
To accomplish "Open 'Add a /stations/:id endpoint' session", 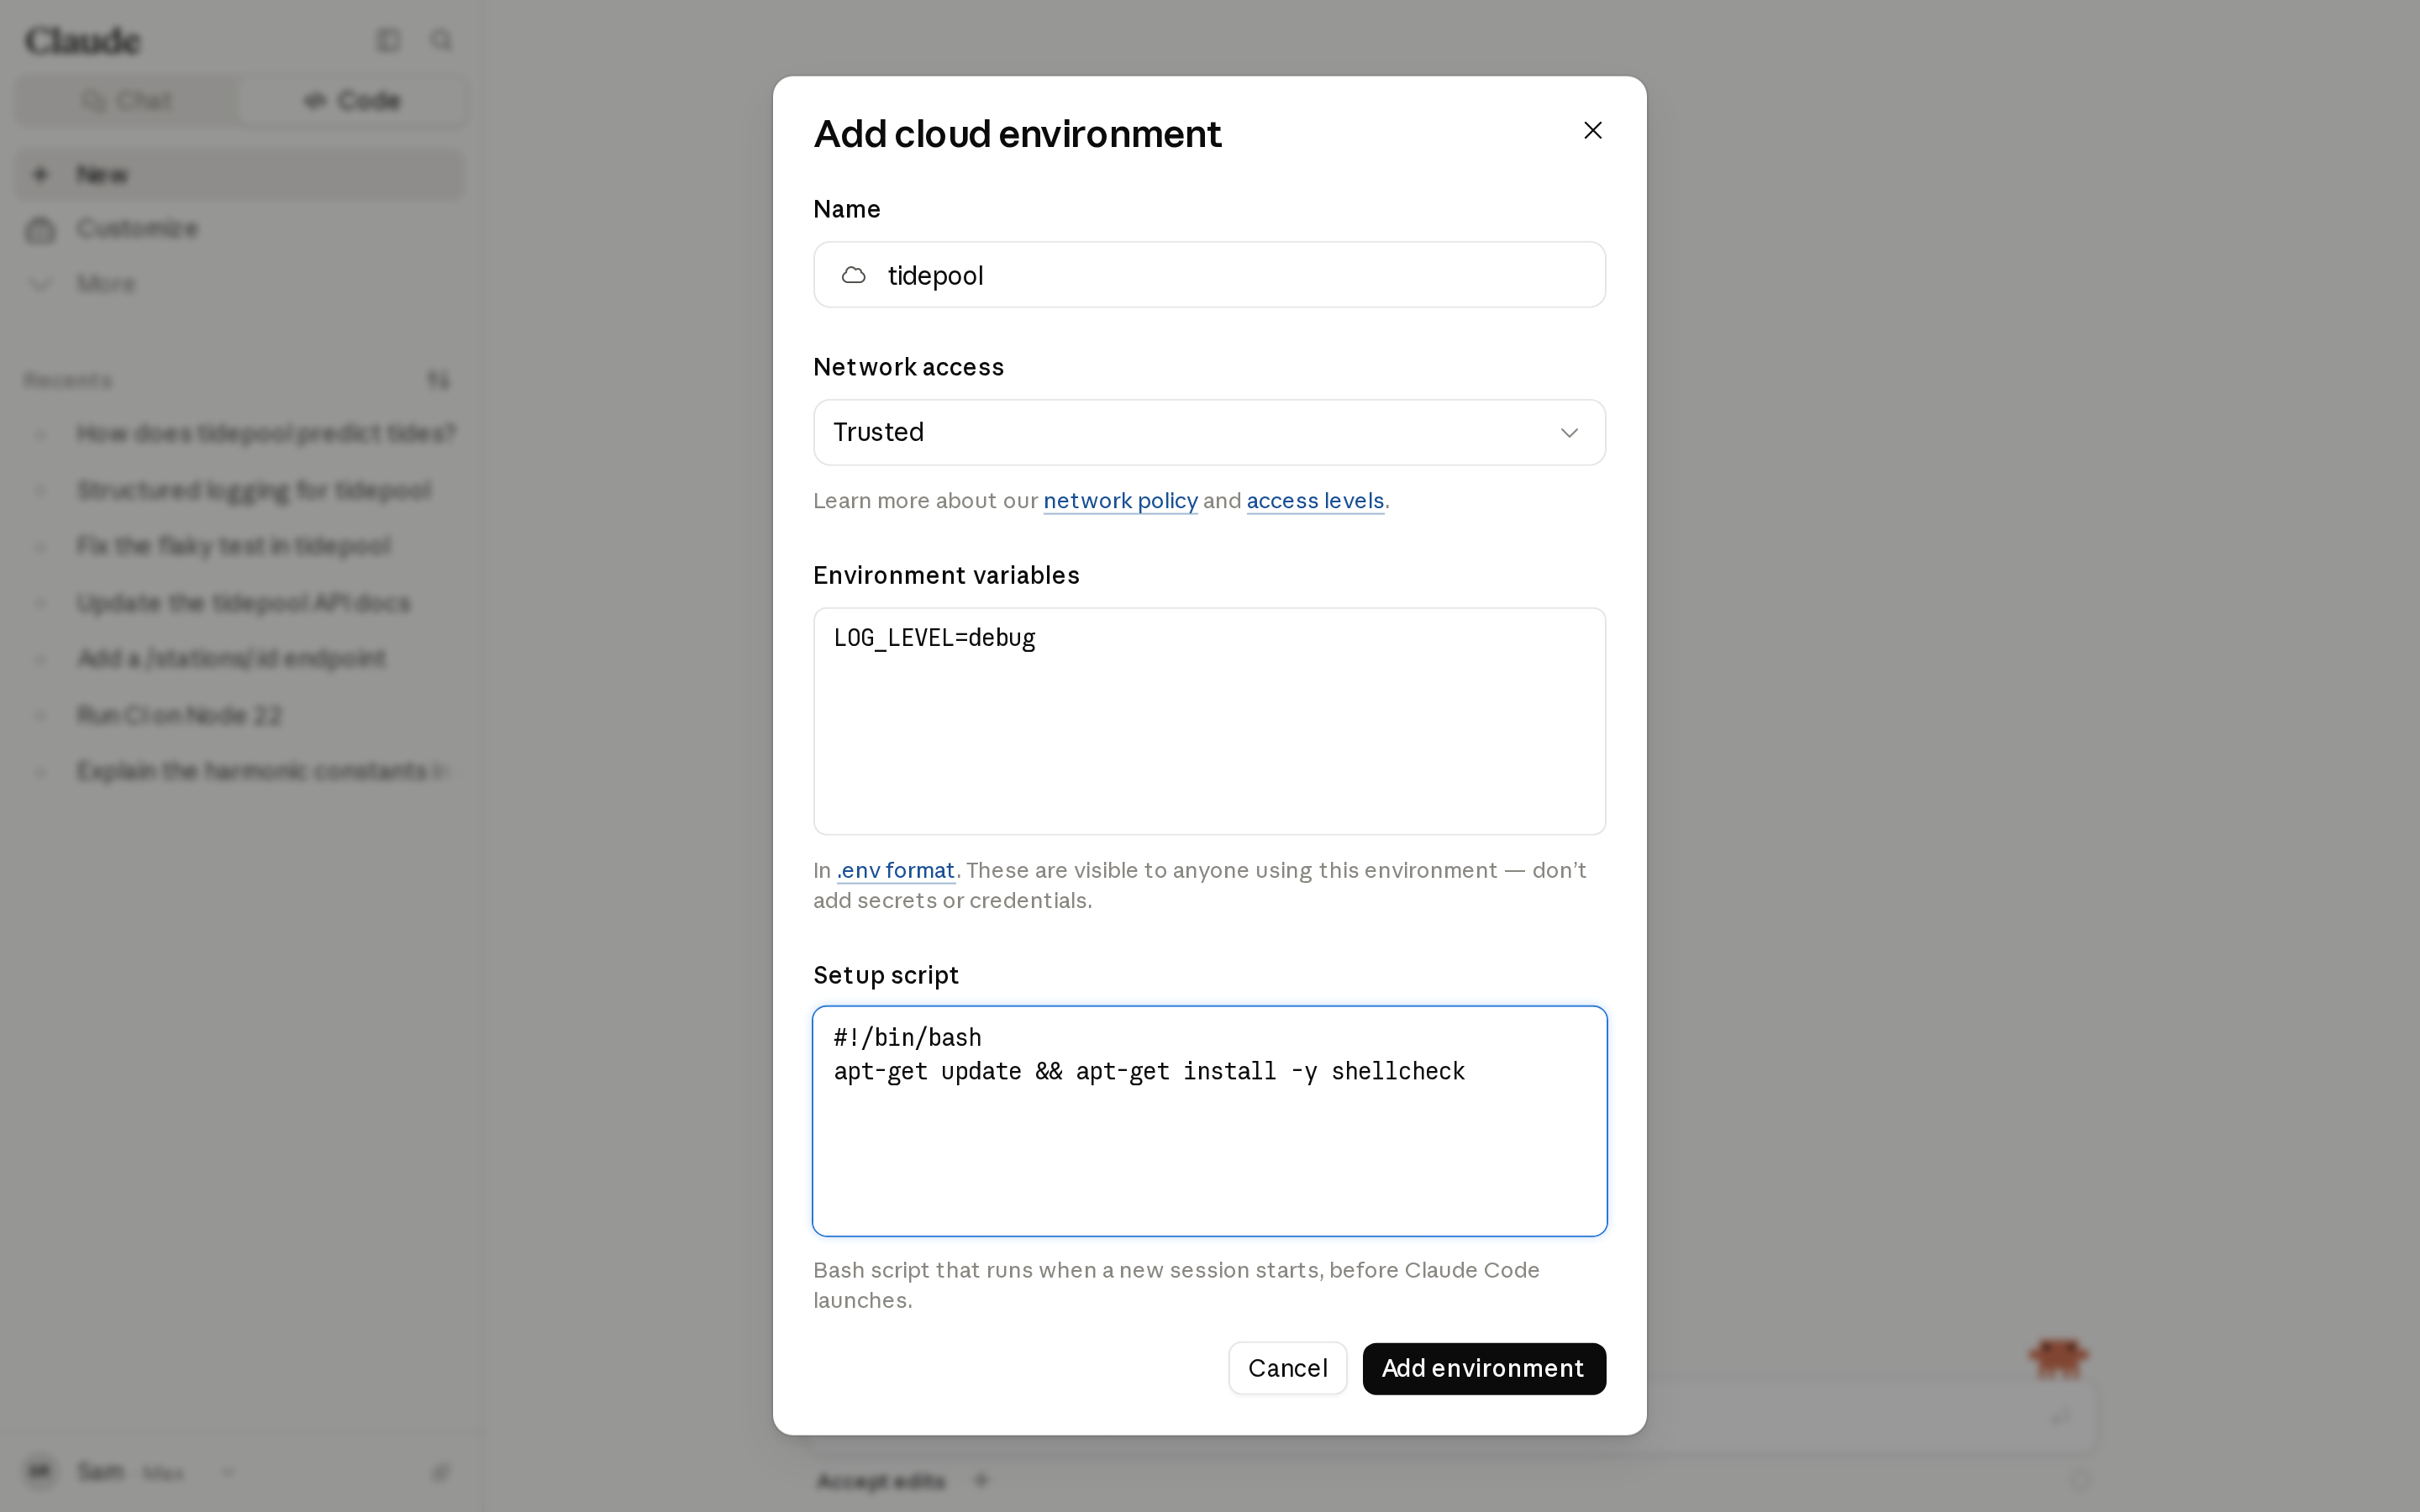I will (x=240, y=659).
